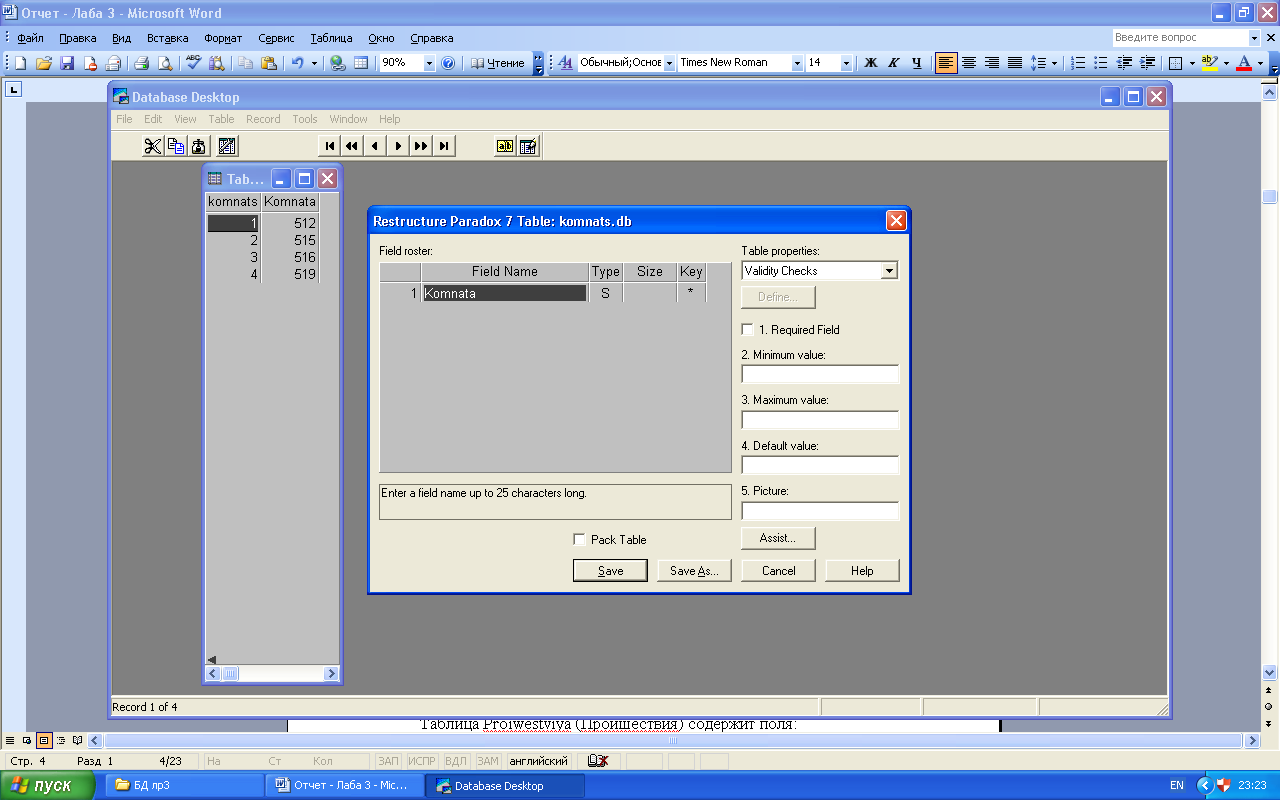Image resolution: width=1280 pixels, height=800 pixels.
Task: Open the Введите вопрос help box dropdown
Action: (1255, 38)
